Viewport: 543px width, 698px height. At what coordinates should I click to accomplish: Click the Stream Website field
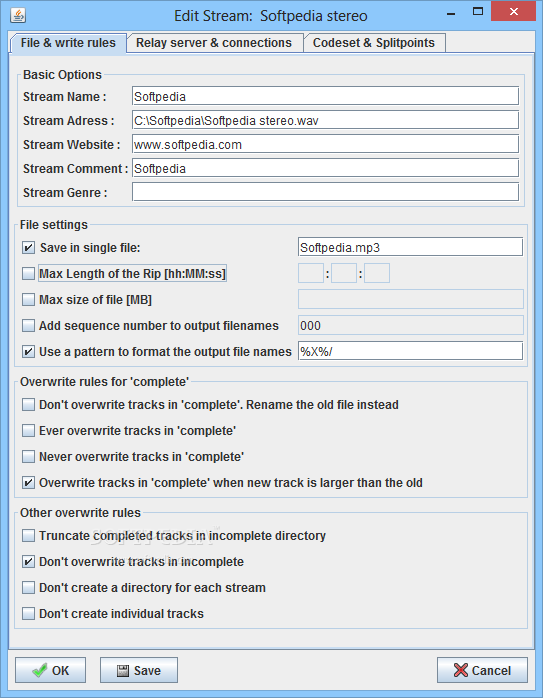pos(325,144)
